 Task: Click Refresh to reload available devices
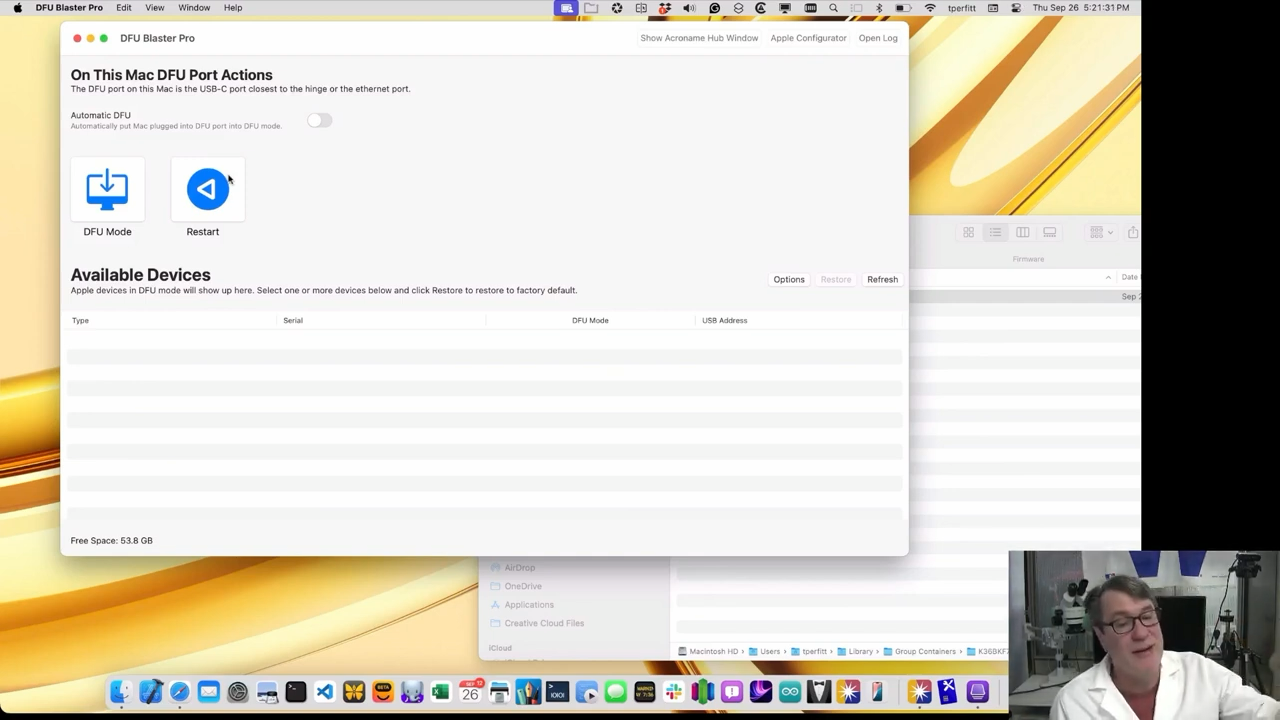pyautogui.click(x=882, y=280)
